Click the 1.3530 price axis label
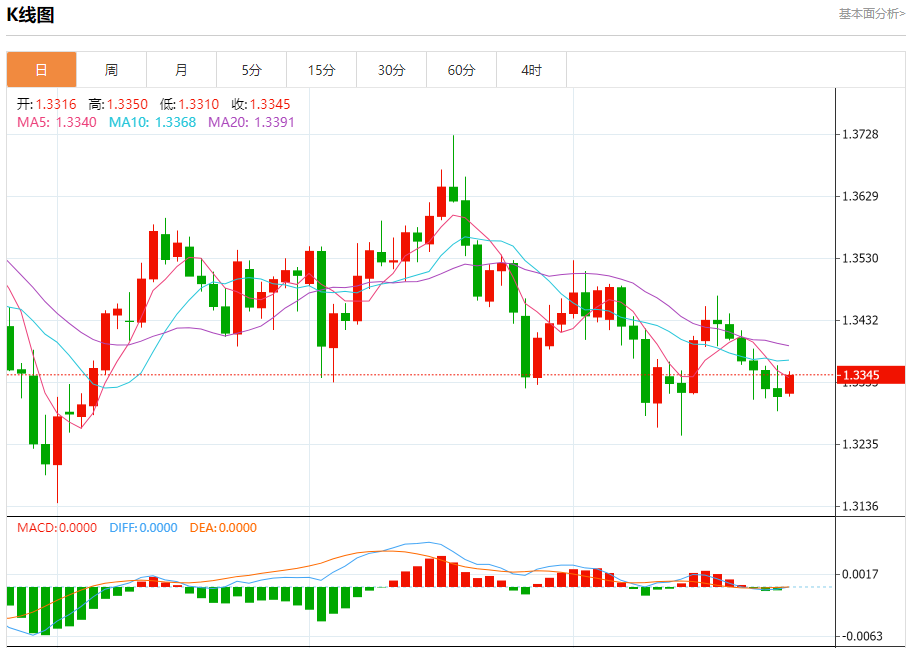This screenshot has width=909, height=648. point(860,259)
